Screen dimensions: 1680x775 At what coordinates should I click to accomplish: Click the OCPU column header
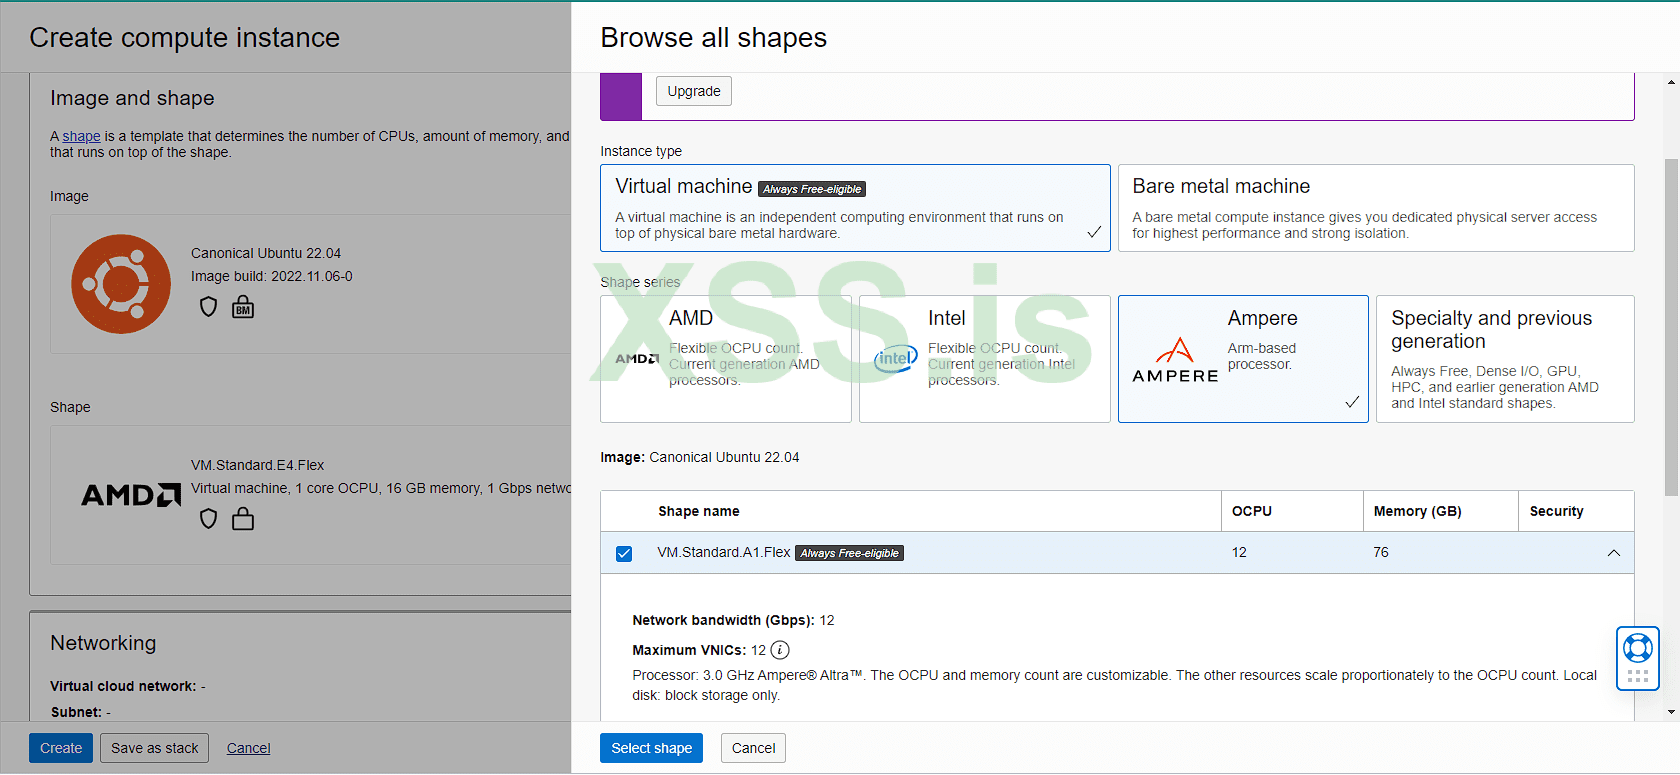pyautogui.click(x=1252, y=511)
